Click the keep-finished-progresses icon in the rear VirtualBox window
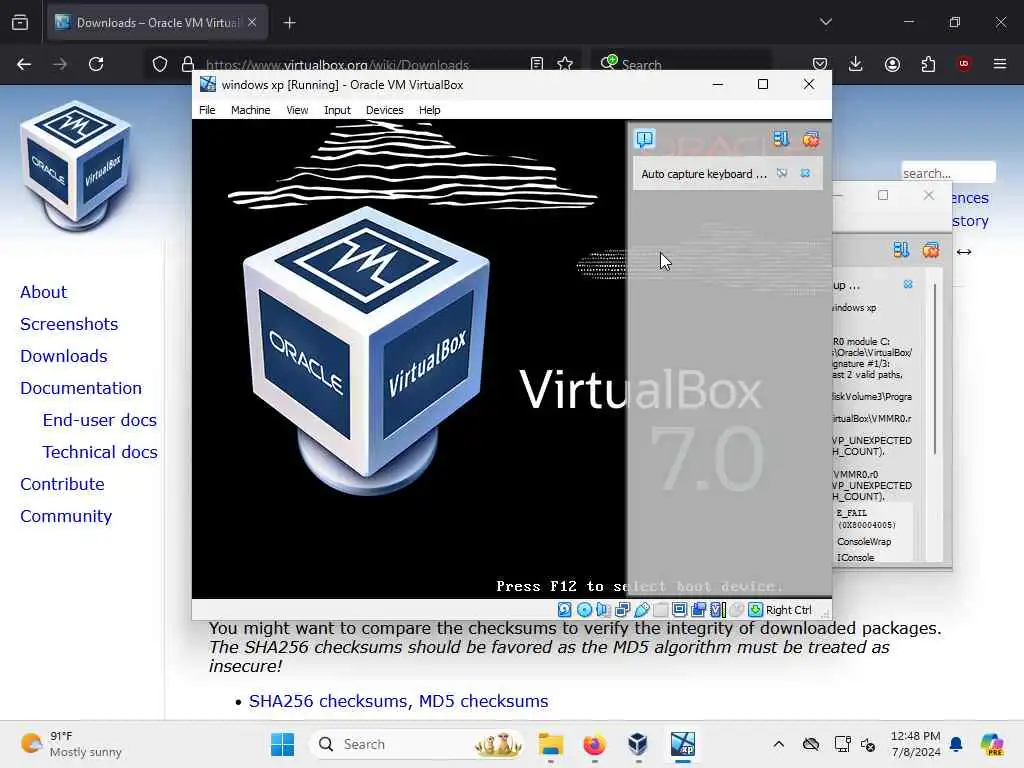Viewport: 1024px width, 768px height. coord(901,249)
